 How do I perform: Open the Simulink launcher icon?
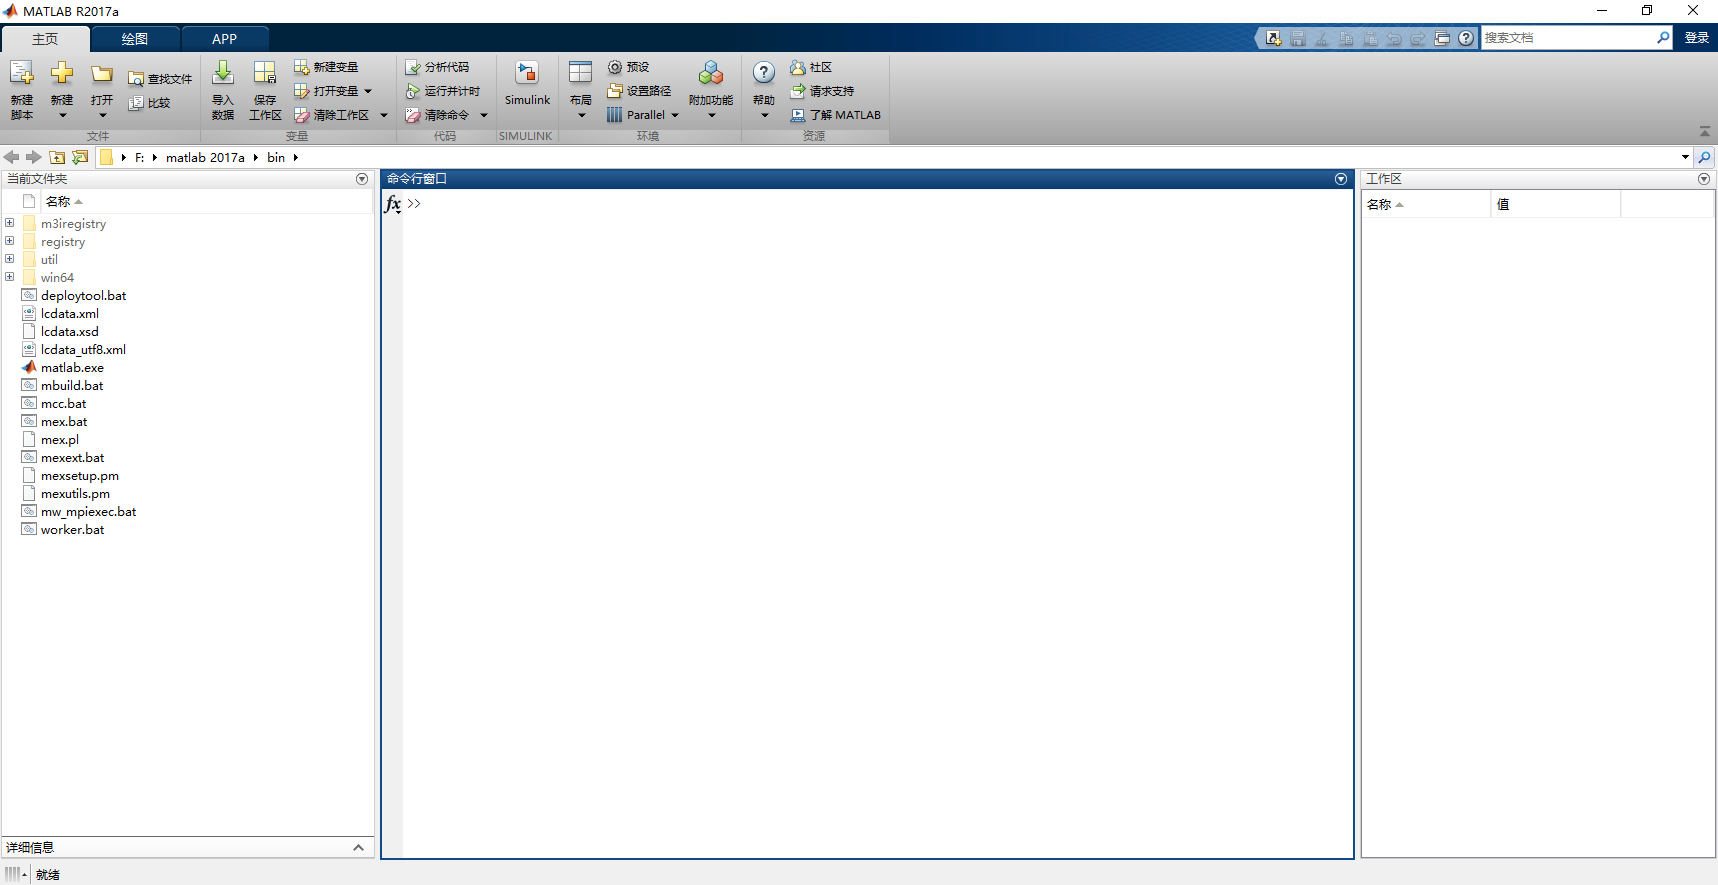tap(527, 74)
